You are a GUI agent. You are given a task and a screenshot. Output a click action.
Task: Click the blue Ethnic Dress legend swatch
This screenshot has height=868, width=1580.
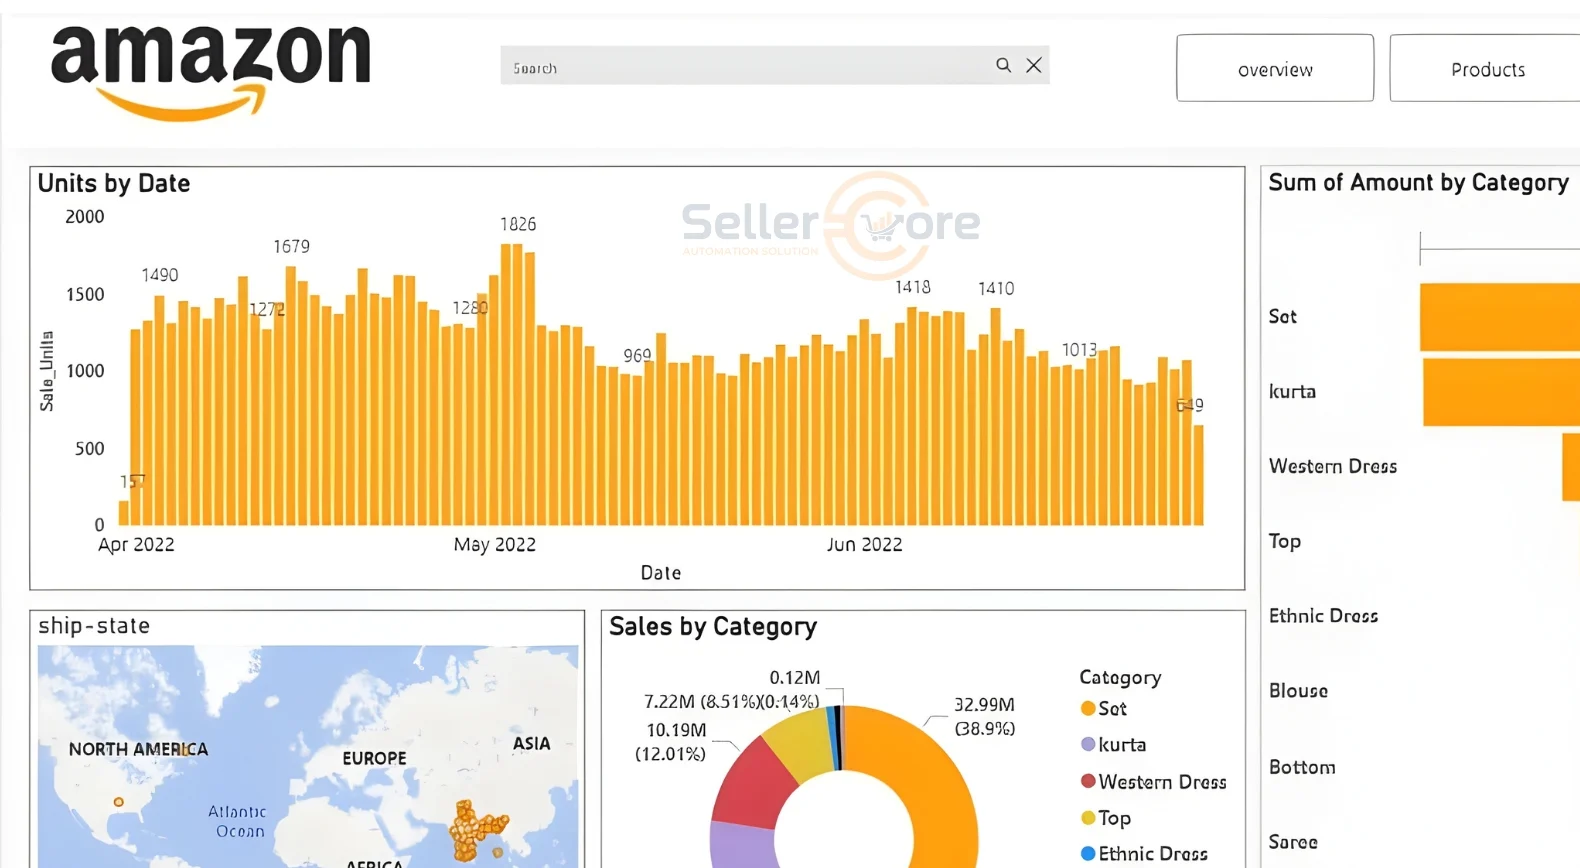pos(1088,854)
